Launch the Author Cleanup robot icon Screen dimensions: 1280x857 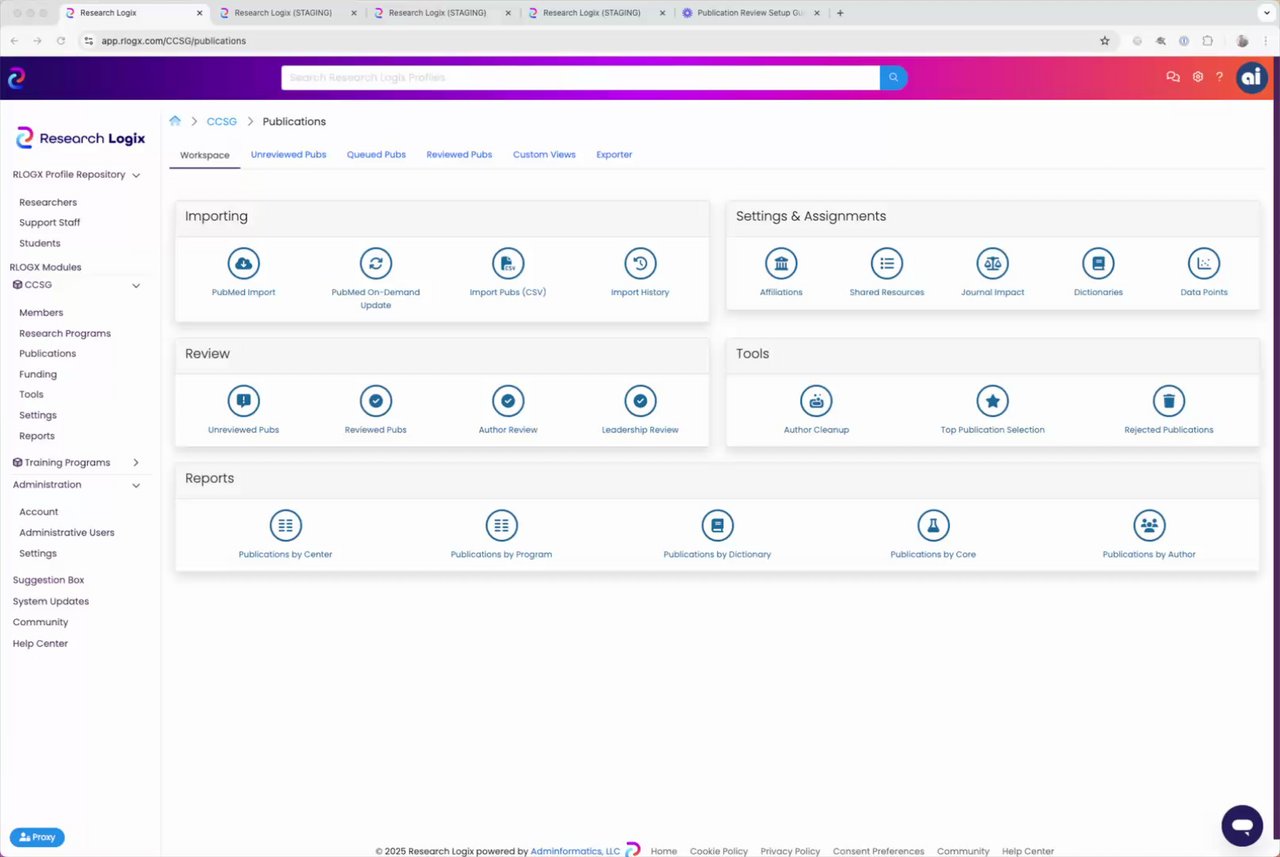(x=816, y=401)
